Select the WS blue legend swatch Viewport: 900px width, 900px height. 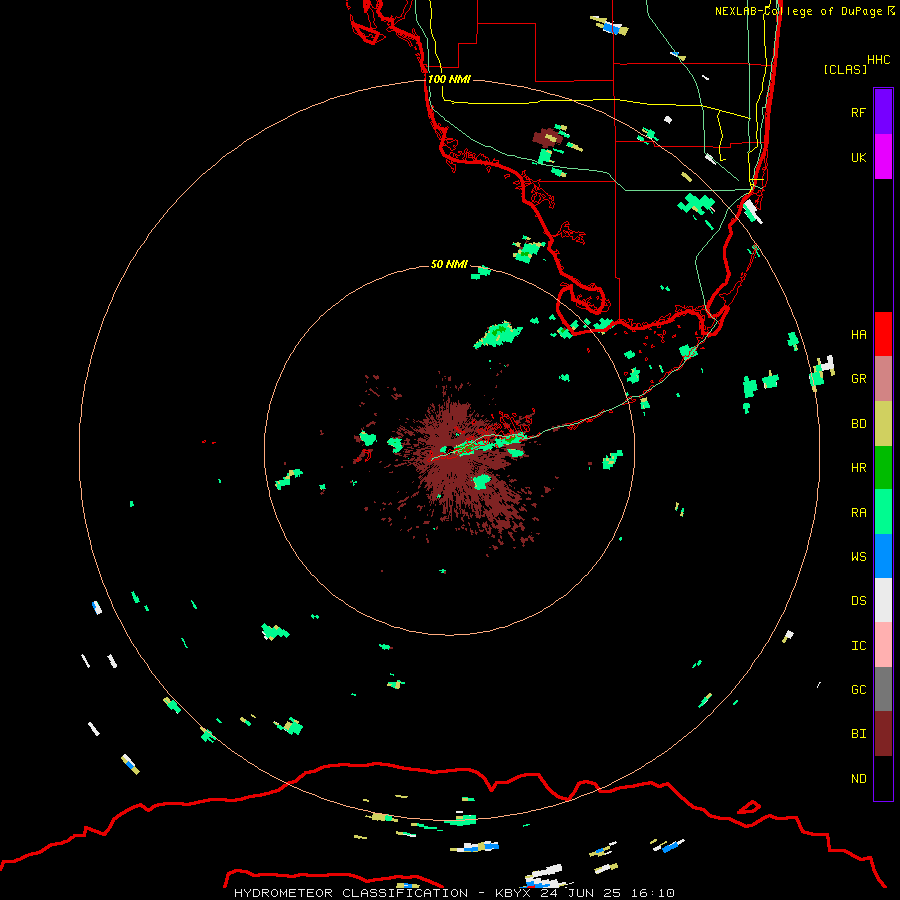pyautogui.click(x=883, y=556)
